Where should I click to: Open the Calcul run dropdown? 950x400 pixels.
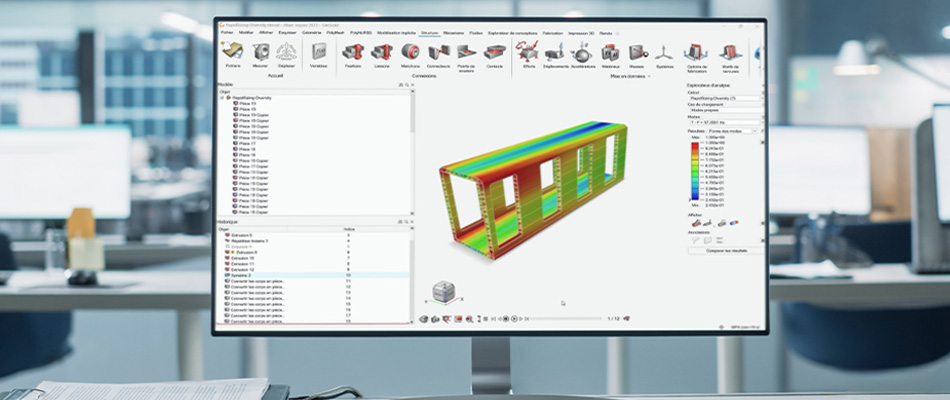coord(725,98)
